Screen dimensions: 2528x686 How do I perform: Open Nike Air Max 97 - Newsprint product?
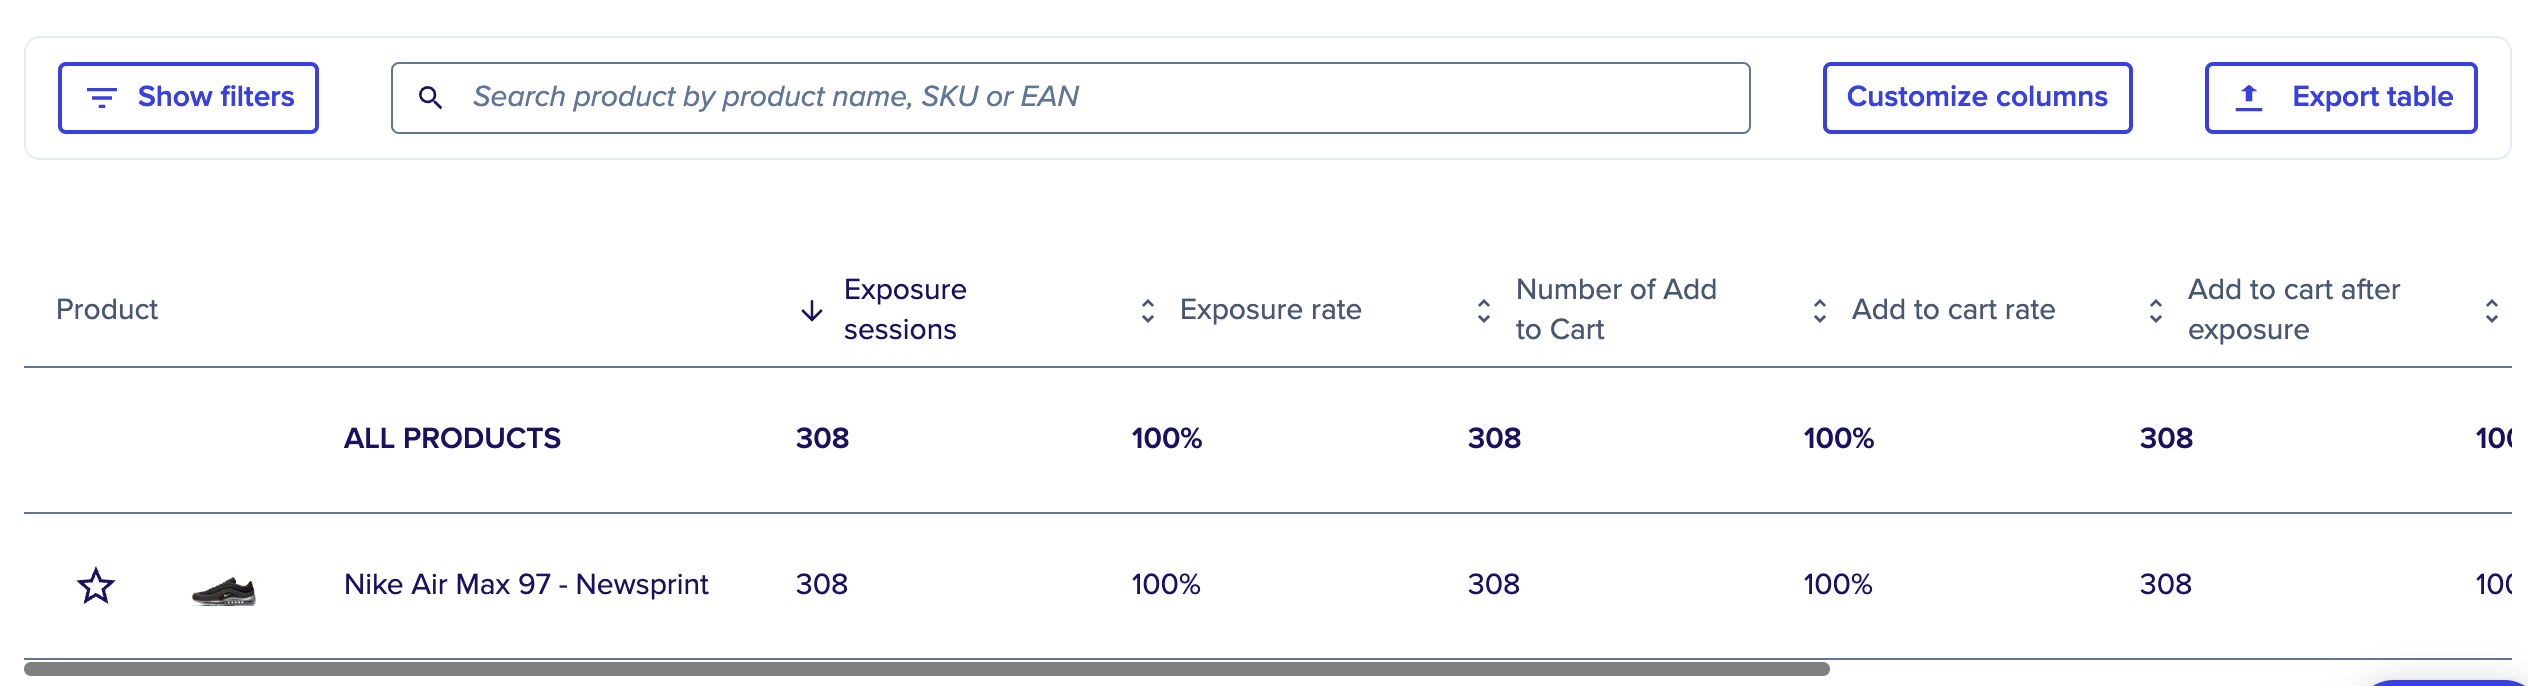coord(526,584)
